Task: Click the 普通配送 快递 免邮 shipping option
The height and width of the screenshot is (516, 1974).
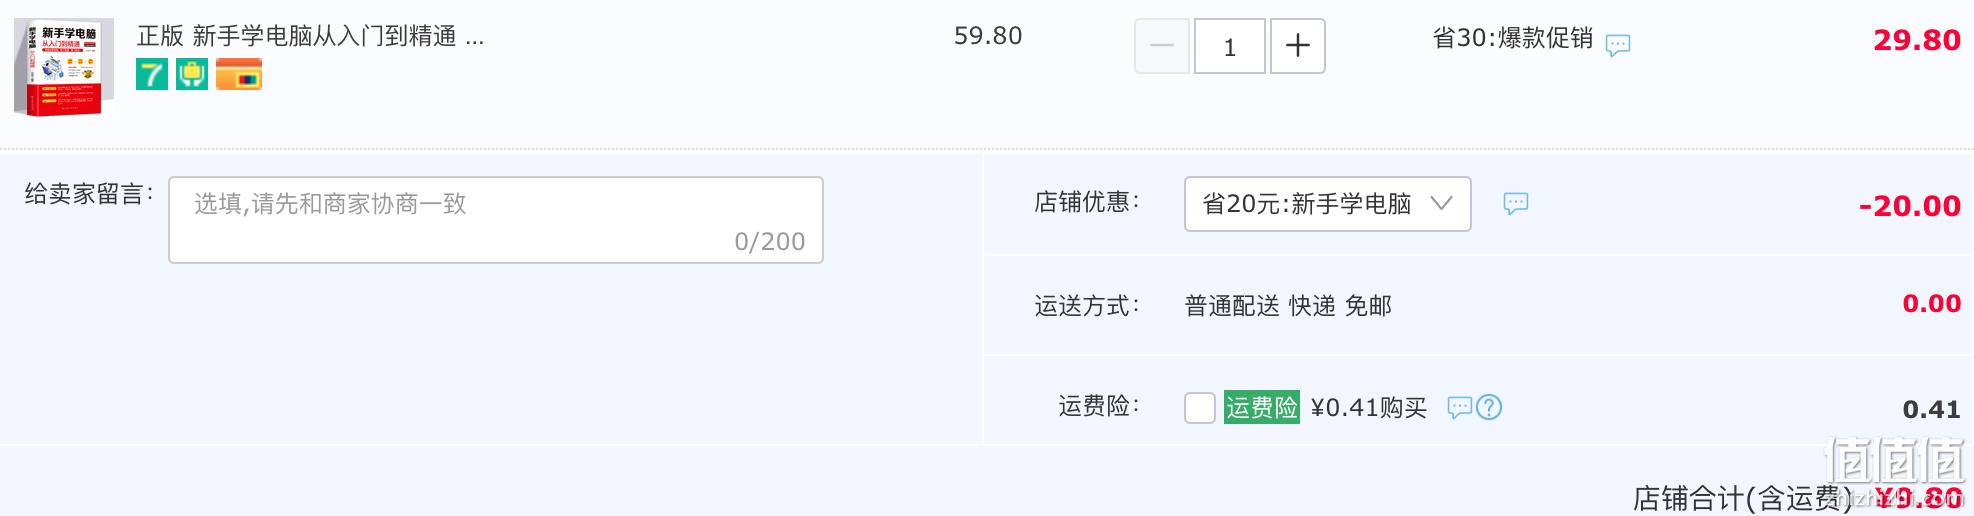Action: [x=1288, y=306]
